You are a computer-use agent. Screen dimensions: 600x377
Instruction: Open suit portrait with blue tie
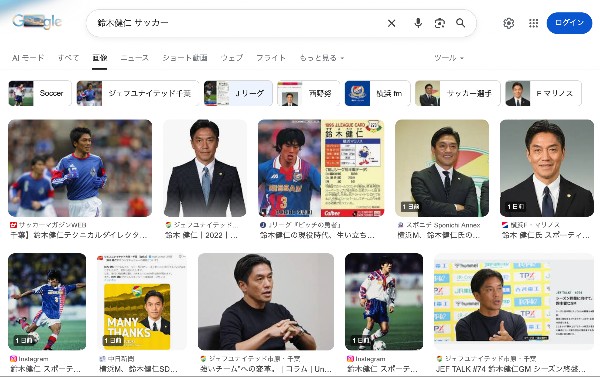point(205,168)
